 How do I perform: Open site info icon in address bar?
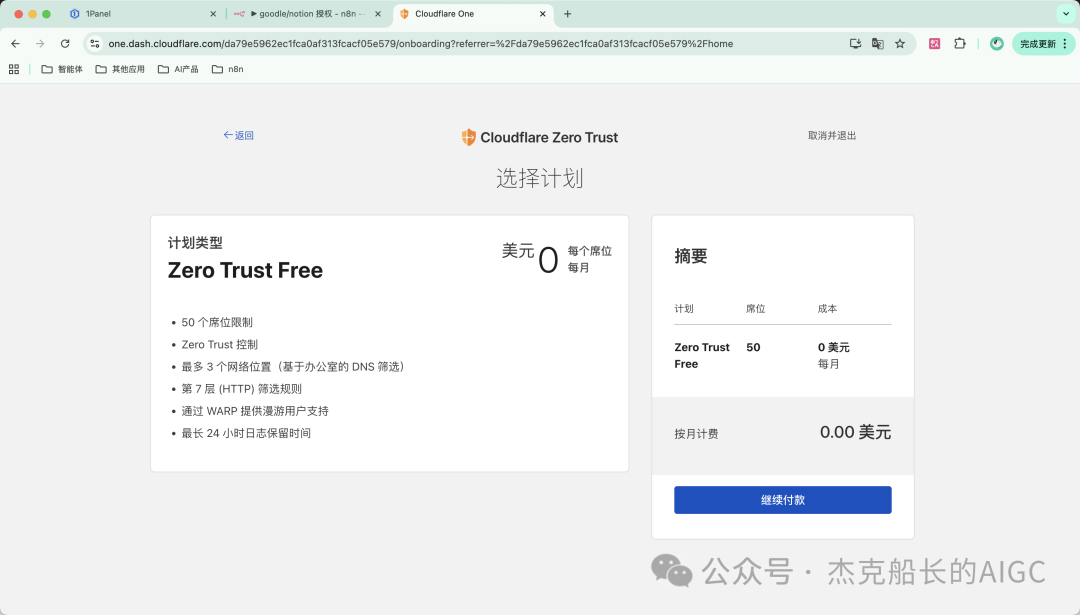(95, 43)
